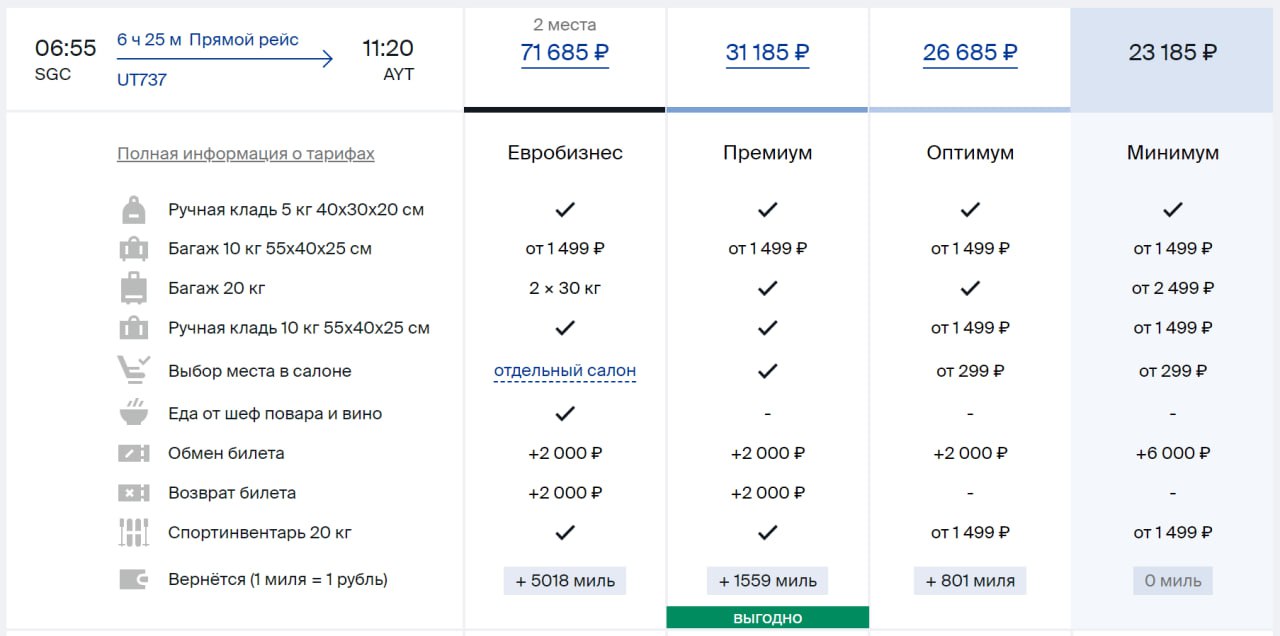Viewport: 1280px width, 636px height.
Task: Choose the Optimum fare for 26 685 ₽
Action: 970,53
